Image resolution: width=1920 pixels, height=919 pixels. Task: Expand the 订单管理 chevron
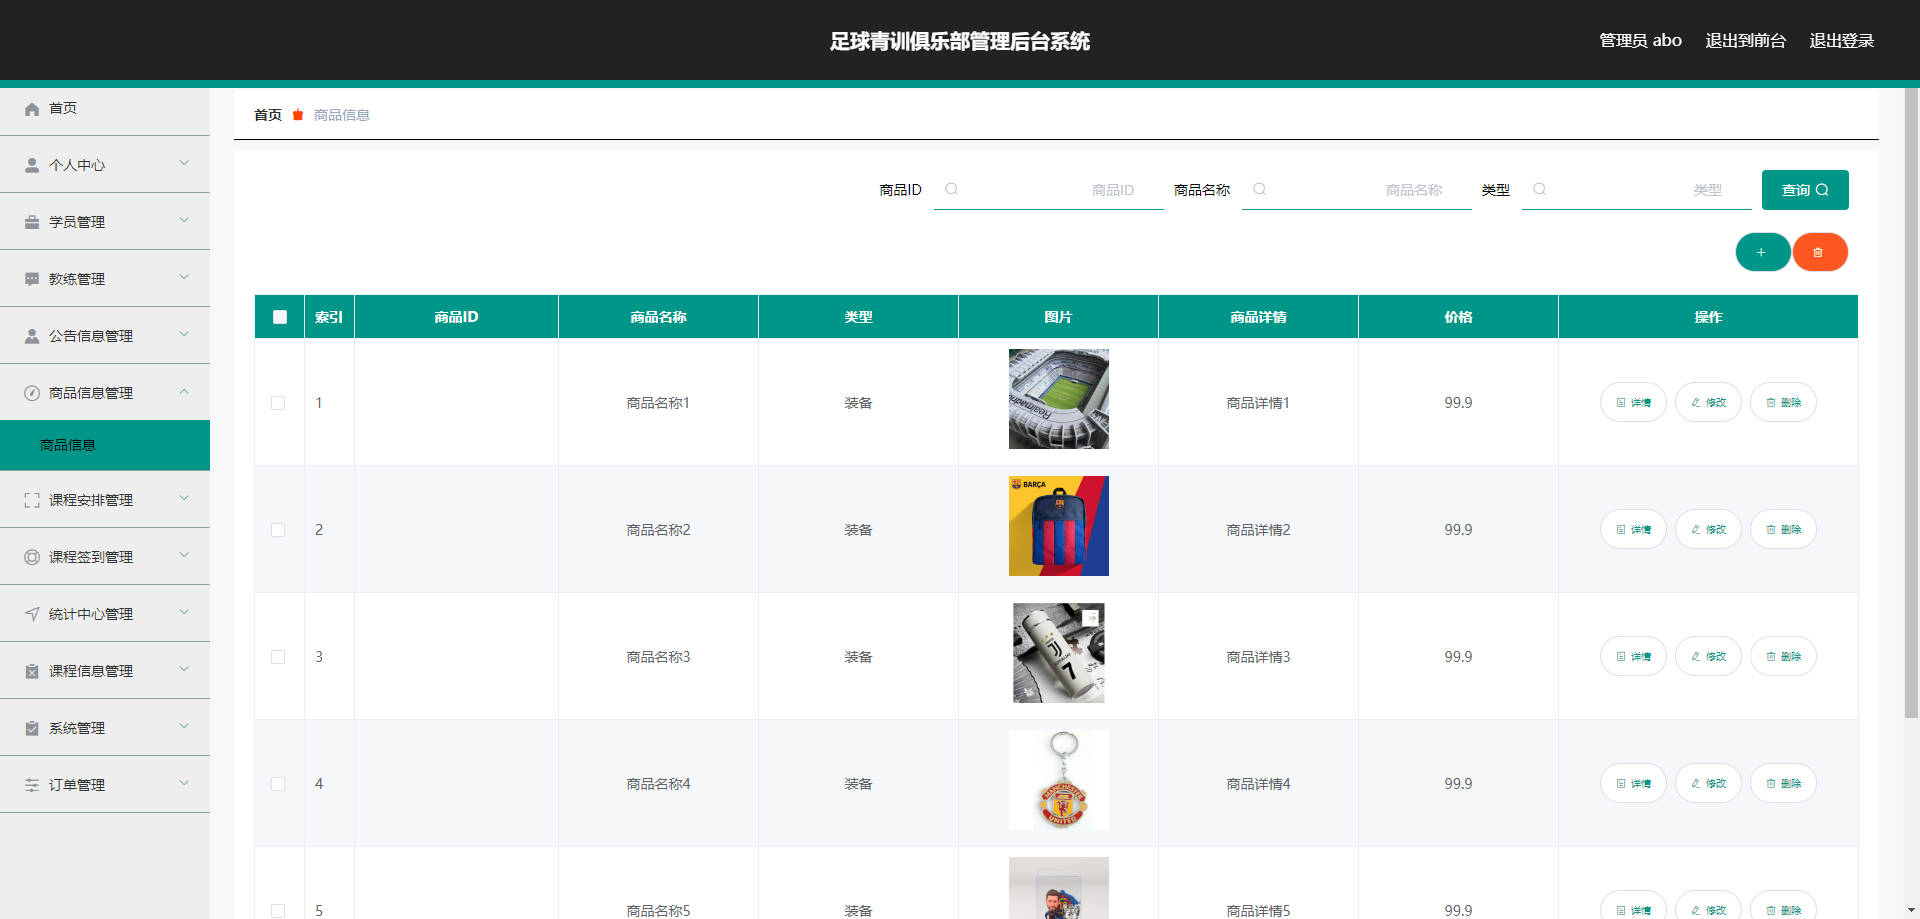tap(184, 783)
